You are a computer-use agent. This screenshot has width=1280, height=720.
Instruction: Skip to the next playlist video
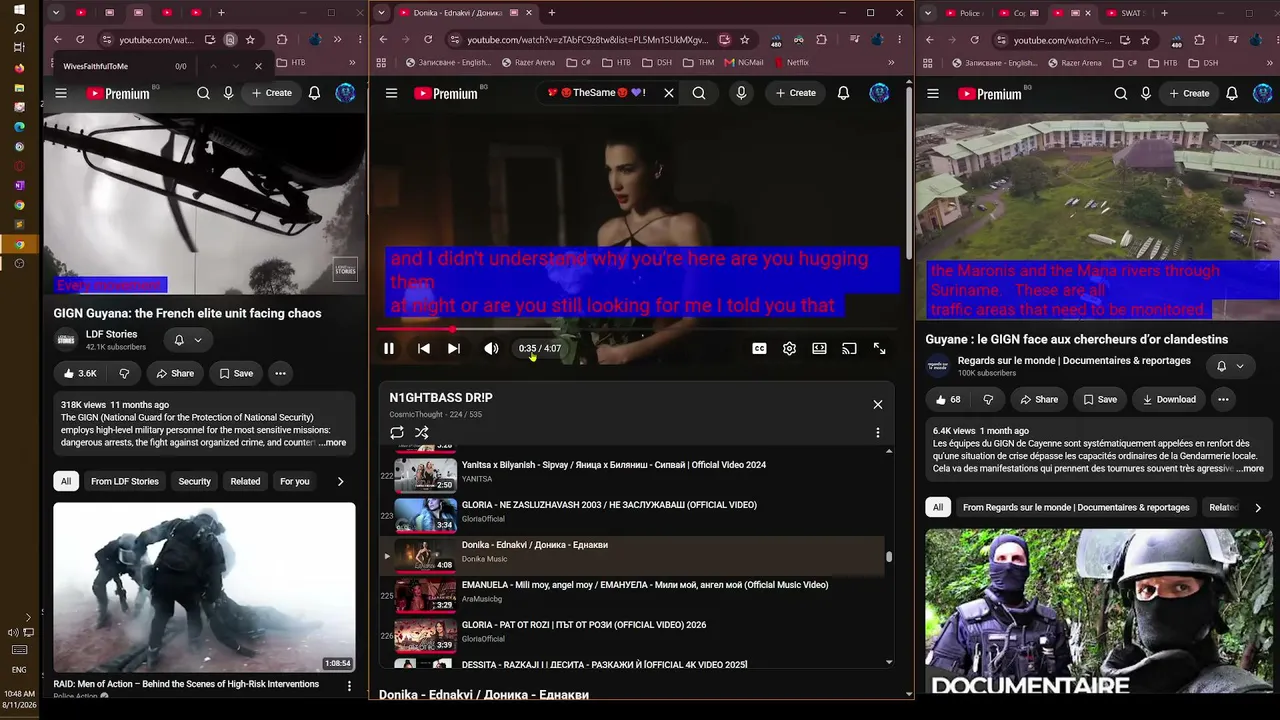[454, 349]
